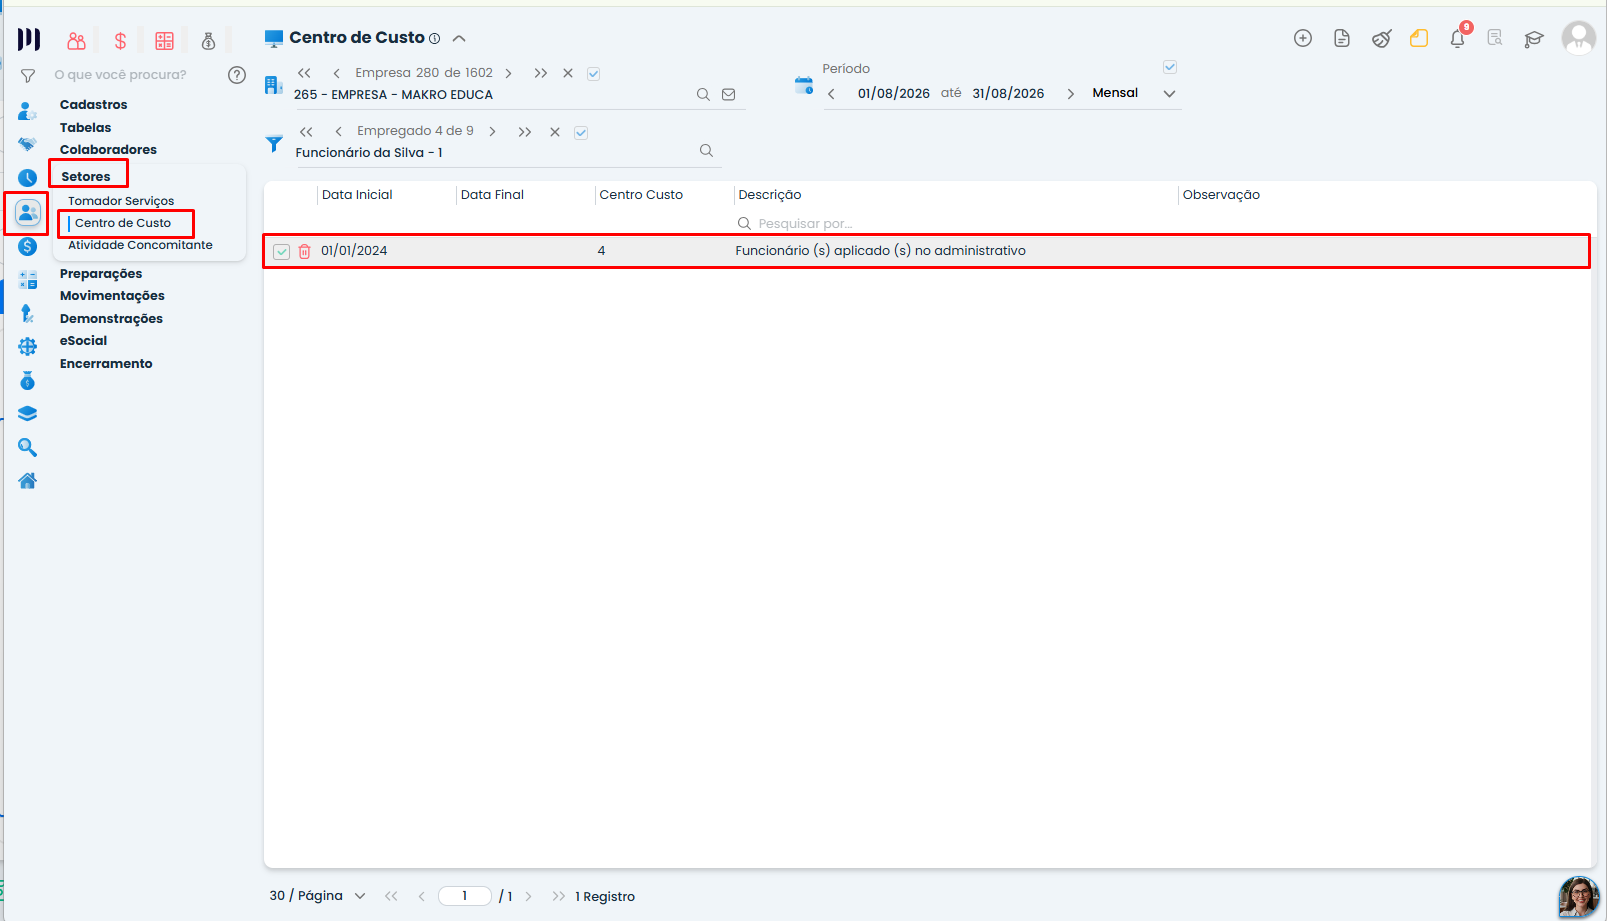Go to next Empresa with right arrow

click(x=508, y=73)
